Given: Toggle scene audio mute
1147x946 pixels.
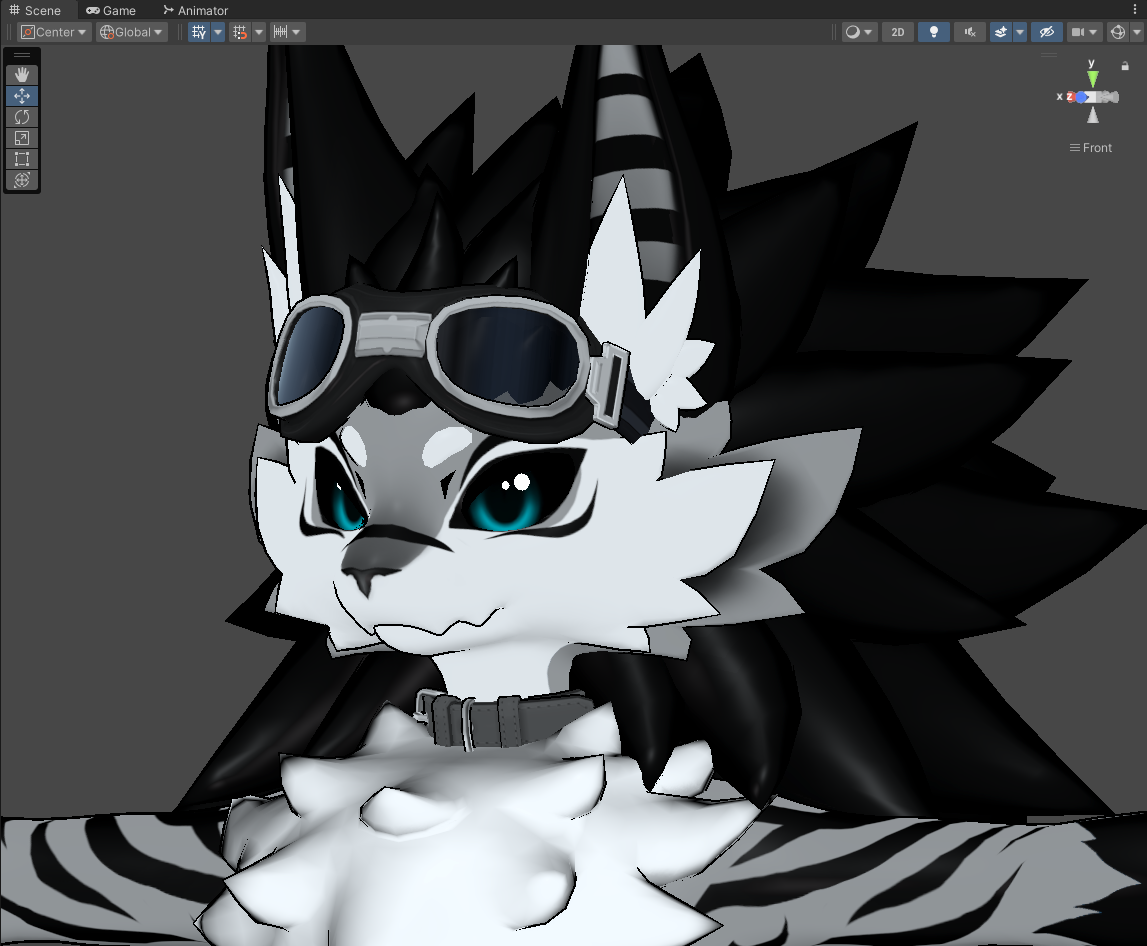Looking at the screenshot, I should pyautogui.click(x=970, y=32).
